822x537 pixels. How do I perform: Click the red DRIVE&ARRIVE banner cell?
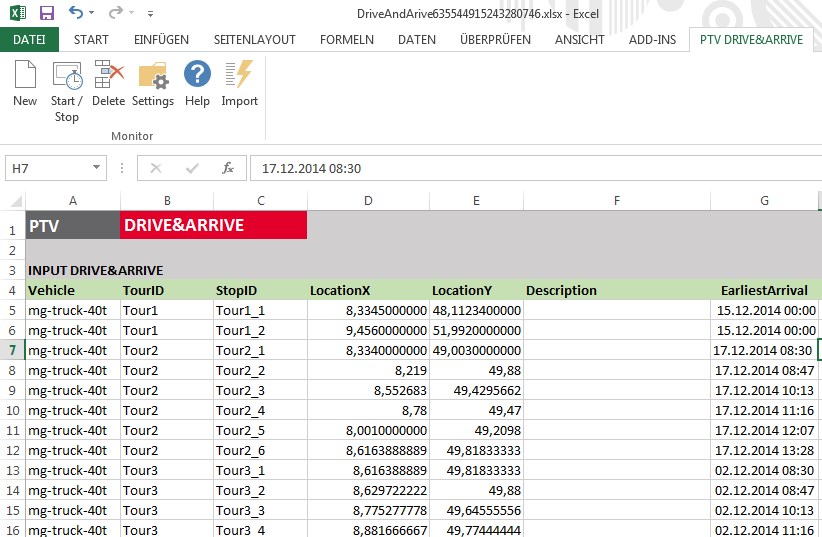[x=213, y=225]
